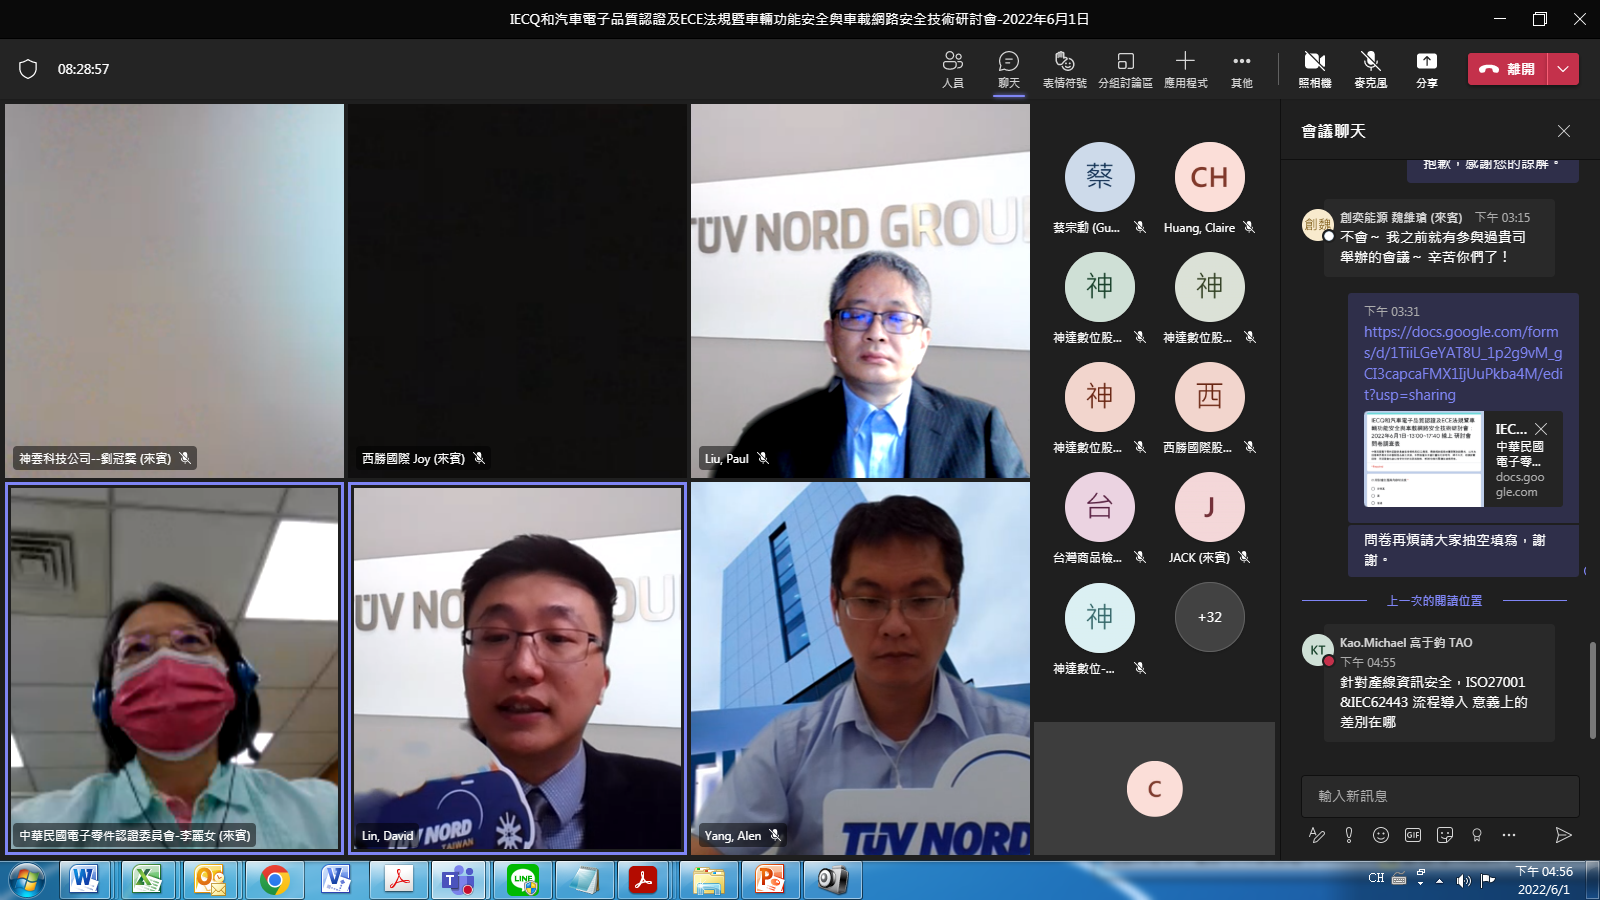Click '上一次的閱讀位置' last read marker

click(x=1434, y=601)
